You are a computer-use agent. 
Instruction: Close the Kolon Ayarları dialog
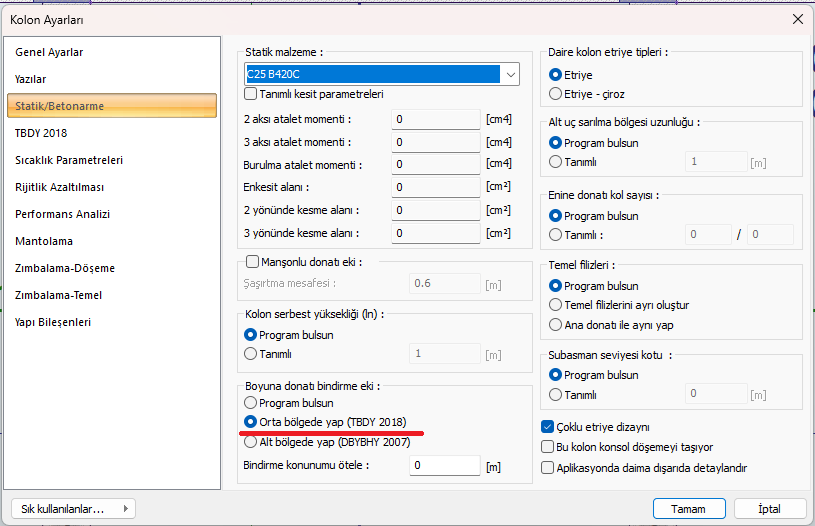tap(796, 19)
